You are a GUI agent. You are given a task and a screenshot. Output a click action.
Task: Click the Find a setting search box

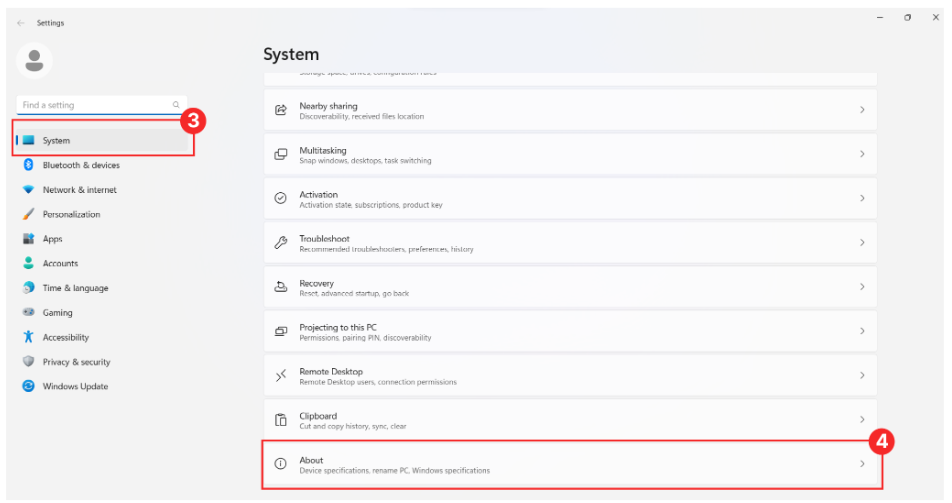(x=101, y=105)
